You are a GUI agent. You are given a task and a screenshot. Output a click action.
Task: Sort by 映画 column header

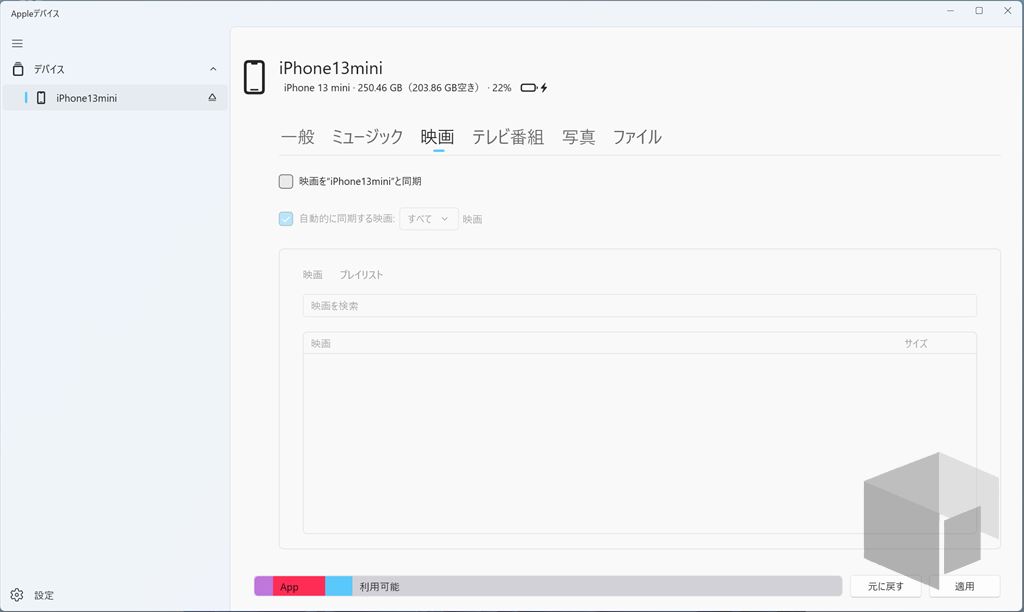321,344
